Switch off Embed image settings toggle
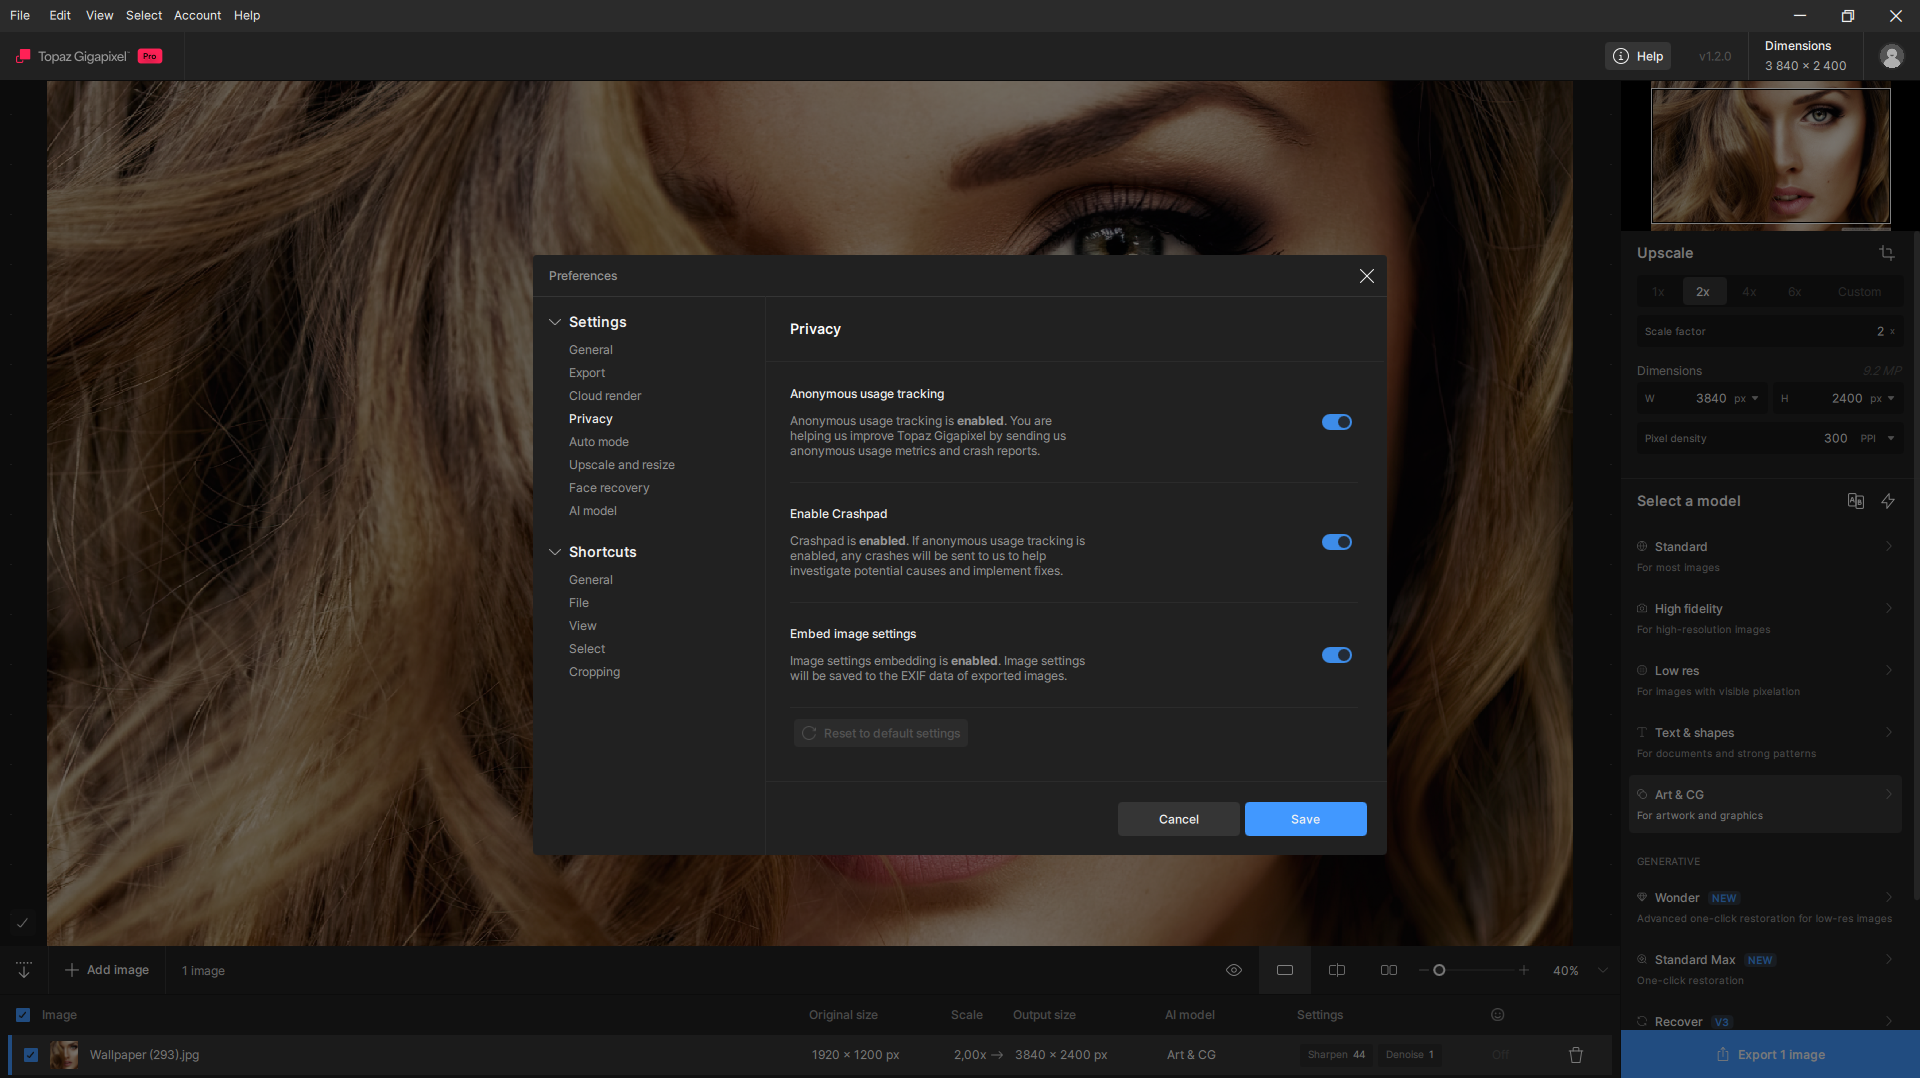This screenshot has height=1080, width=1920. pos(1337,655)
